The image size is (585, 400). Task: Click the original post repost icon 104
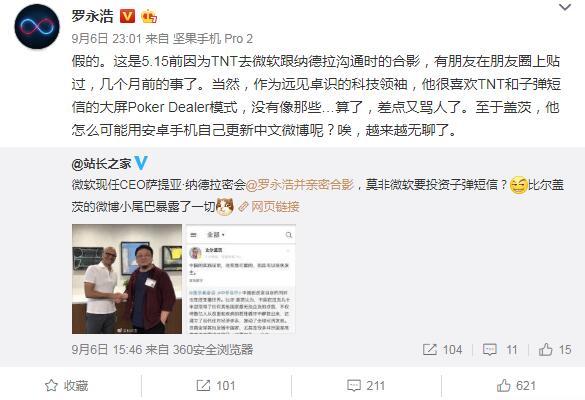(x=442, y=350)
